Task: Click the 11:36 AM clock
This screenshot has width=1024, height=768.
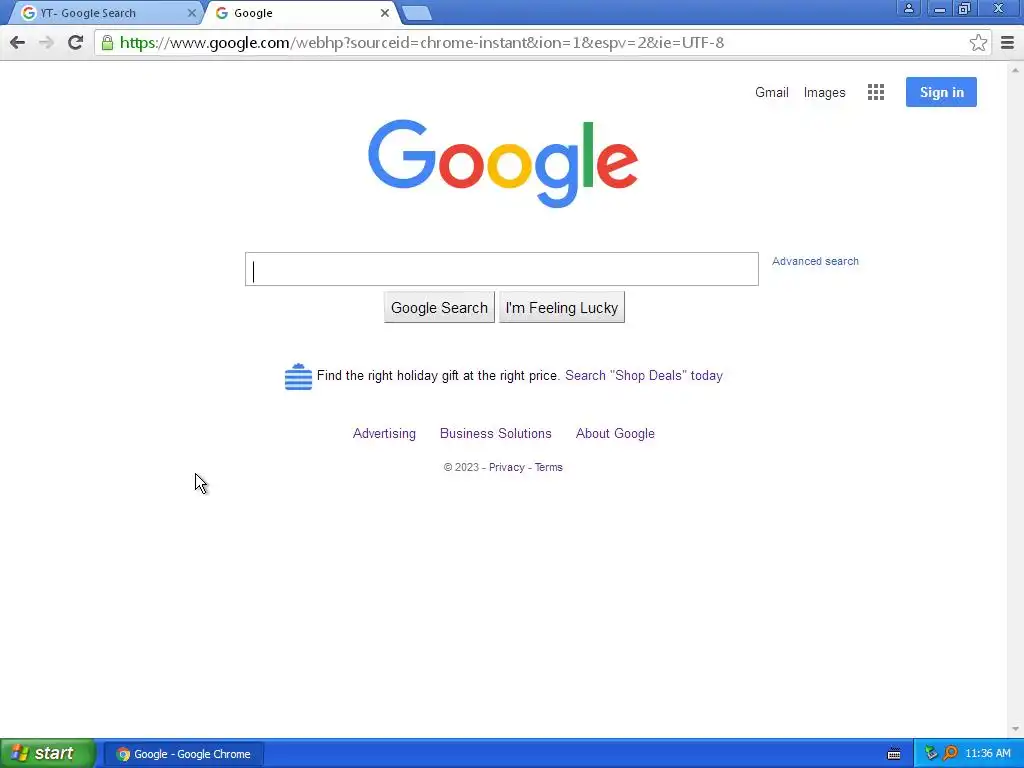Action: point(987,754)
